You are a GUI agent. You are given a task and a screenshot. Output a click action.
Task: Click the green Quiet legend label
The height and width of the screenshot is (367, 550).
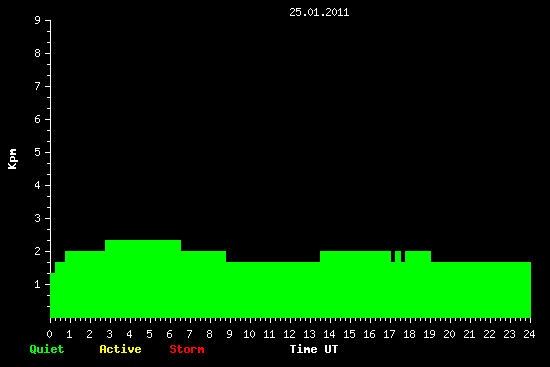[47, 349]
